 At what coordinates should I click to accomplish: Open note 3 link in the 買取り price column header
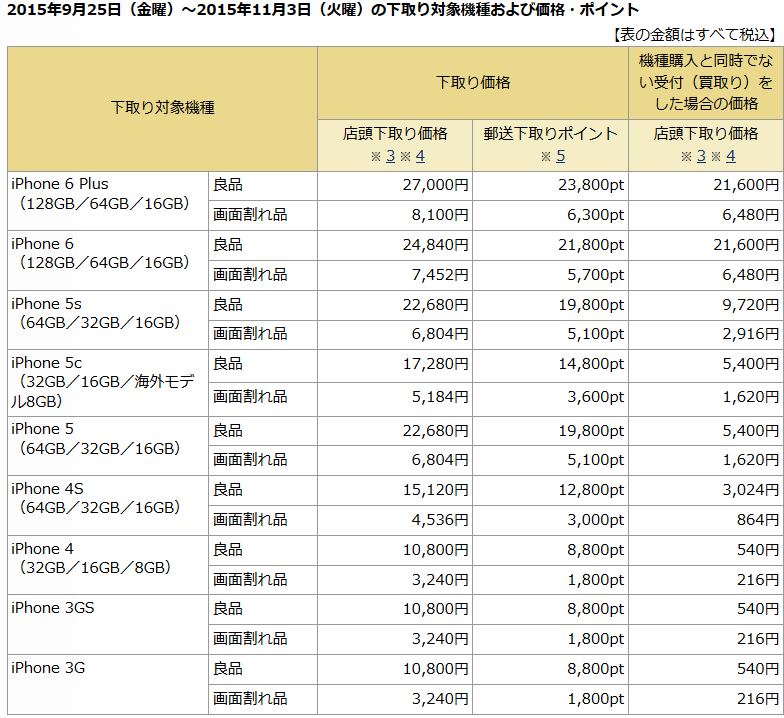[702, 156]
